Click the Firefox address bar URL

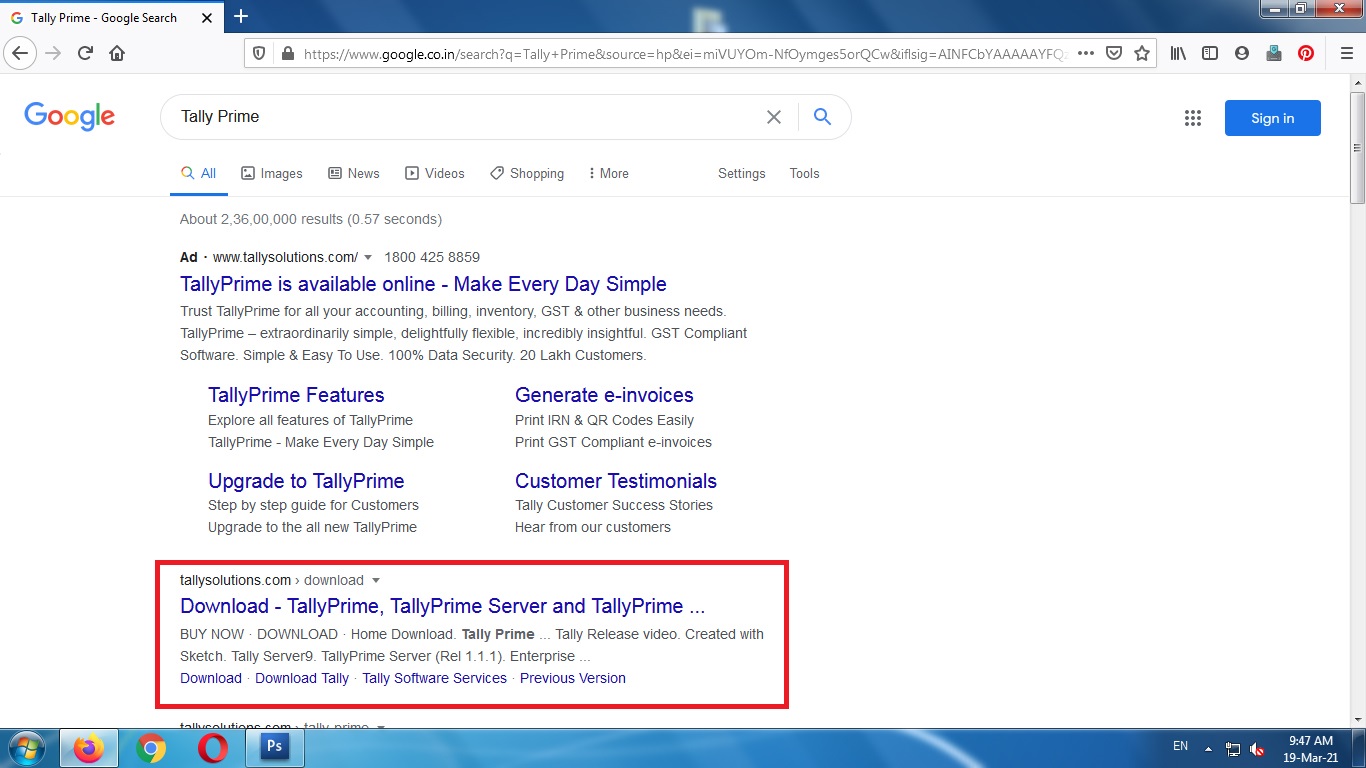click(685, 54)
